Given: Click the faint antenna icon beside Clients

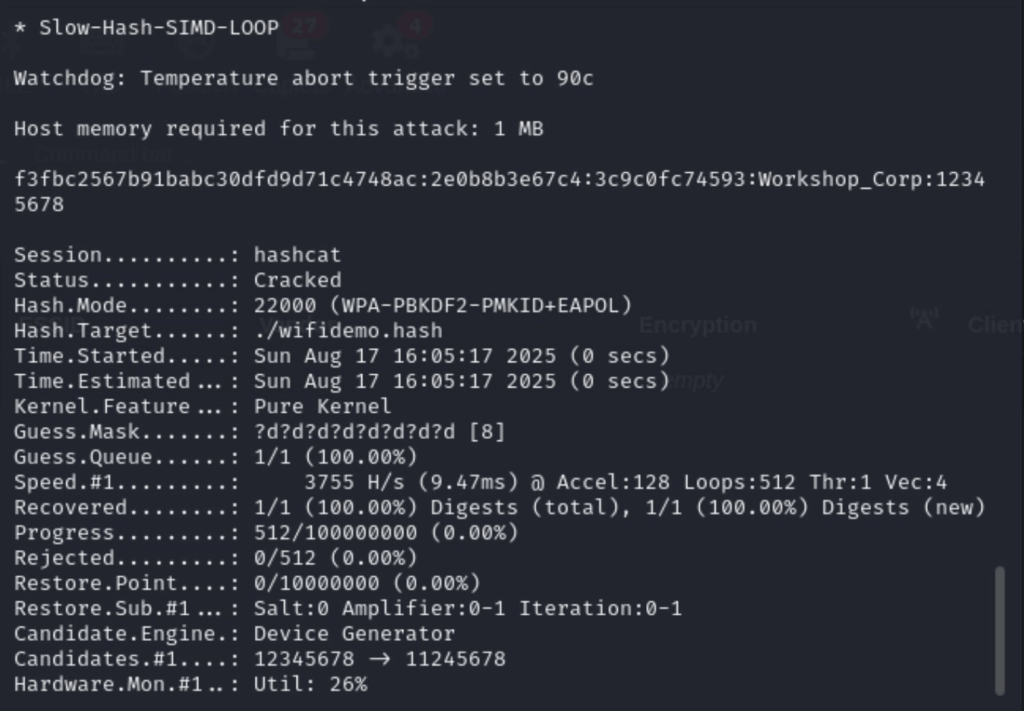Looking at the screenshot, I should pos(924,319).
